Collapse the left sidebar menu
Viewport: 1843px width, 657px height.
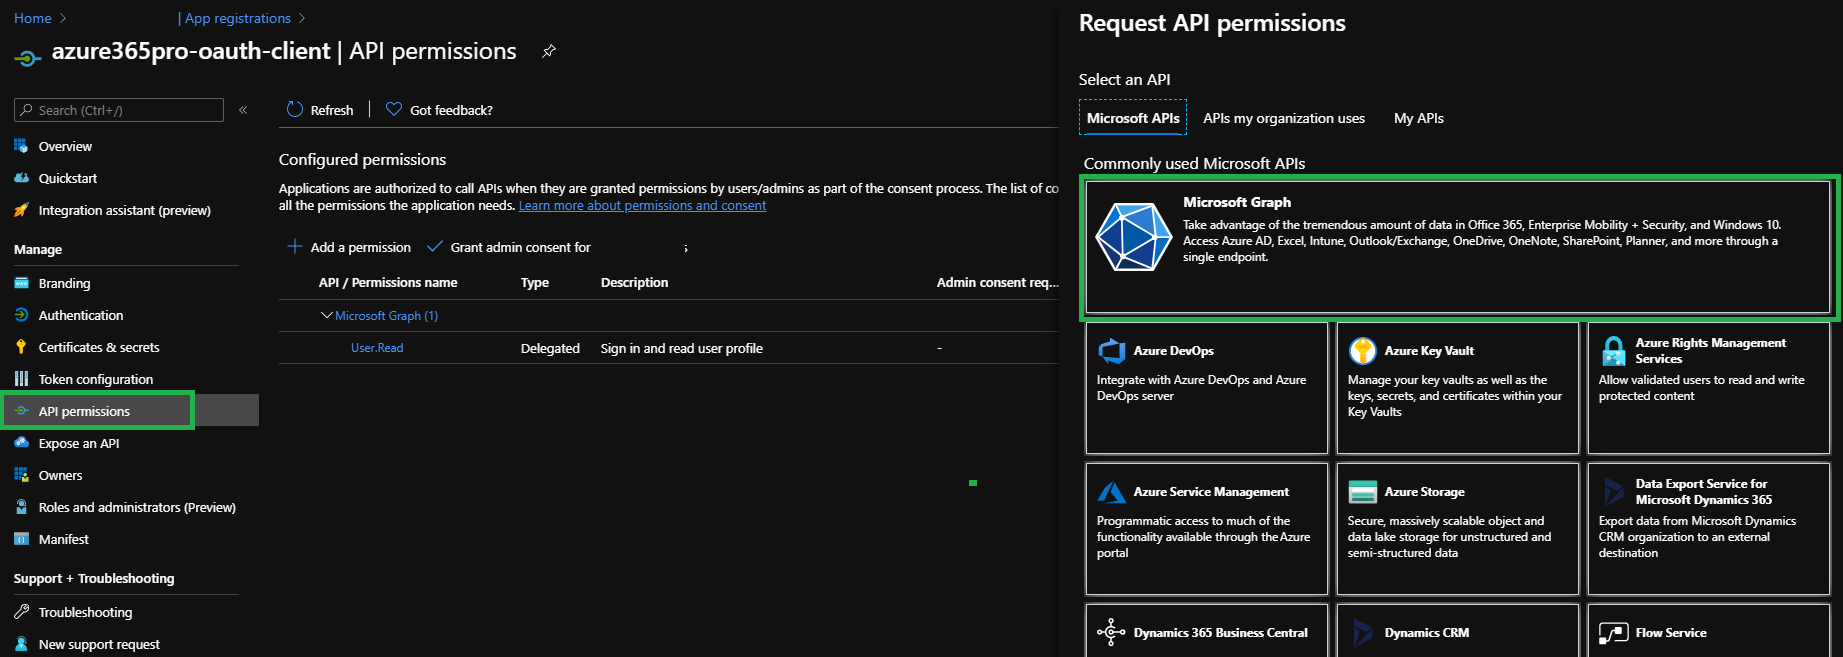pos(243,110)
